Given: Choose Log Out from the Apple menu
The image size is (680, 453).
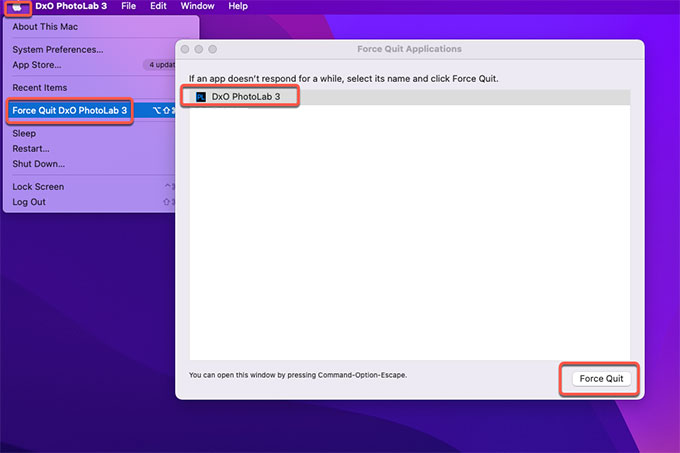Looking at the screenshot, I should click(x=29, y=202).
